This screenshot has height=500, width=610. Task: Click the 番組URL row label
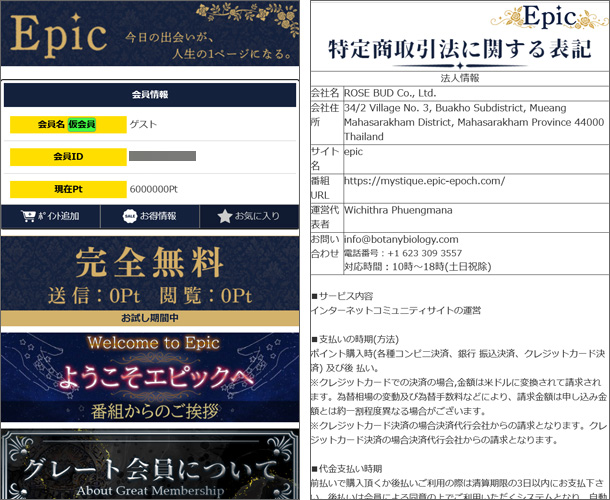tap(320, 188)
